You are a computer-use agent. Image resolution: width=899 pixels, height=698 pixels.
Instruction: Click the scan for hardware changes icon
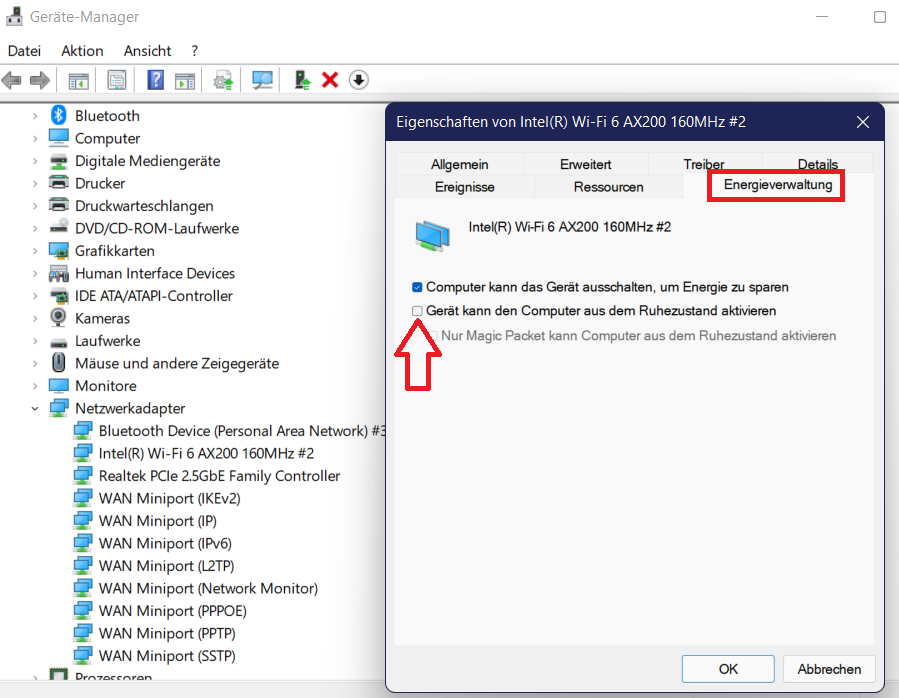click(262, 80)
